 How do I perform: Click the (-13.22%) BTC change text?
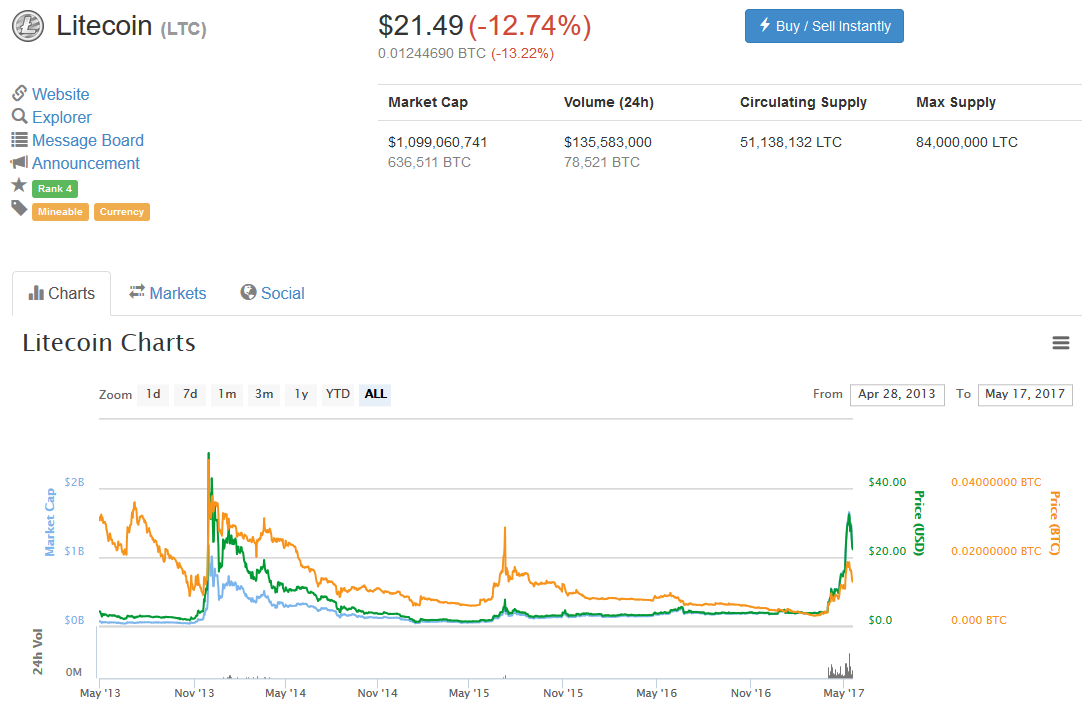pos(522,53)
